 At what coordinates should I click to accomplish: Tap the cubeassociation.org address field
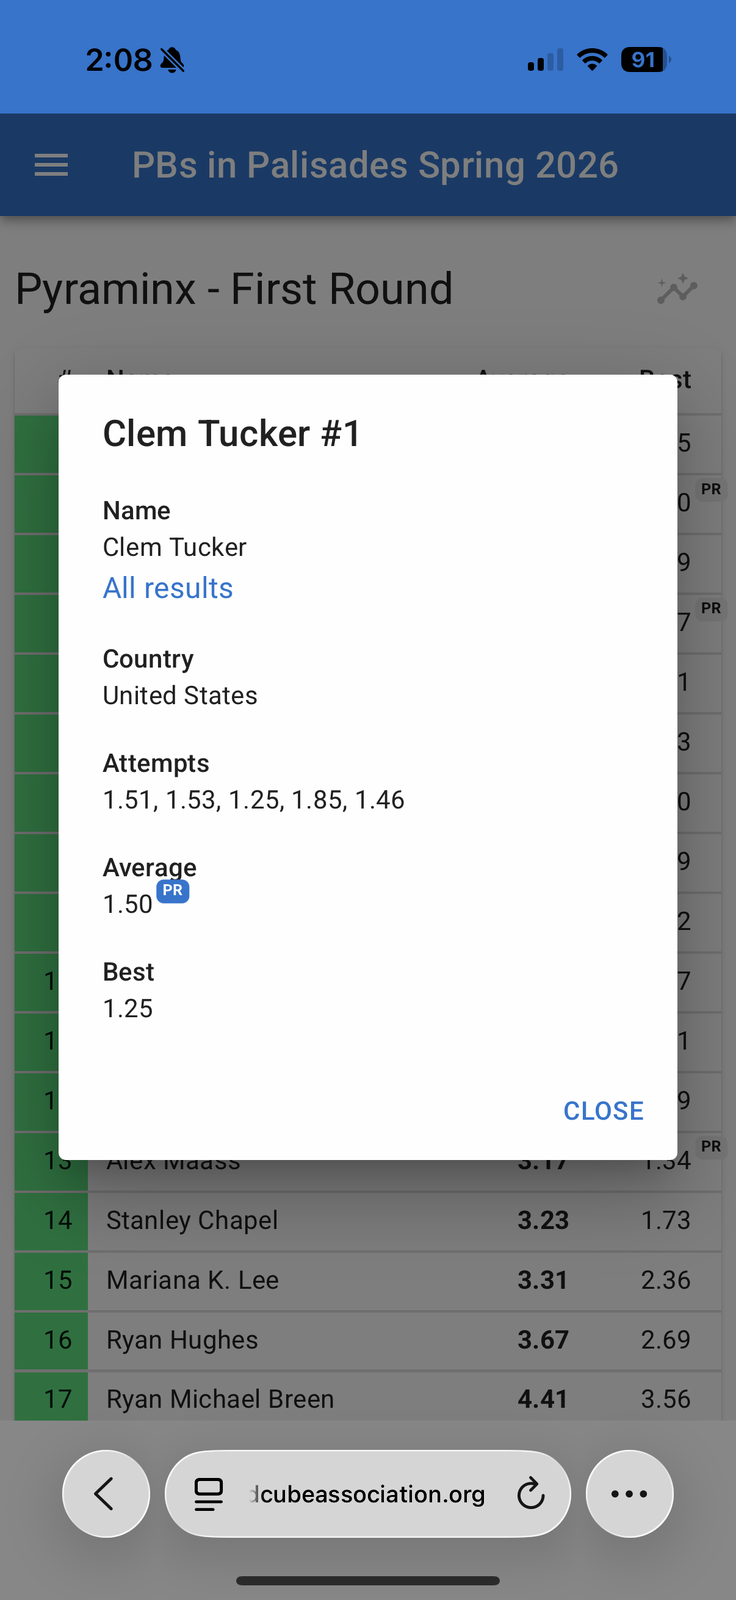pos(367,1494)
